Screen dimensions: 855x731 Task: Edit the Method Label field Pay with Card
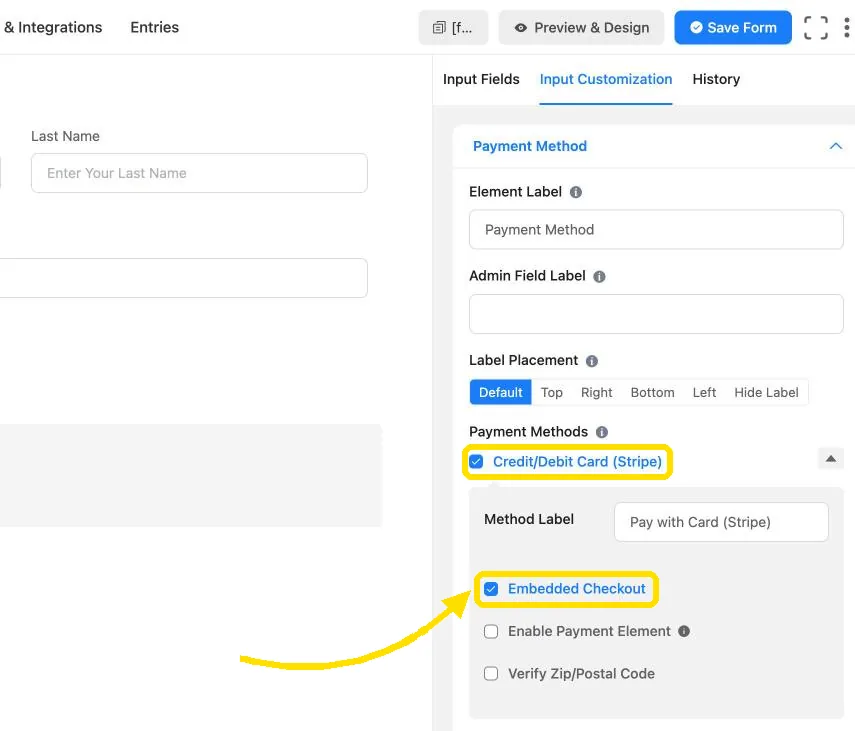[721, 522]
